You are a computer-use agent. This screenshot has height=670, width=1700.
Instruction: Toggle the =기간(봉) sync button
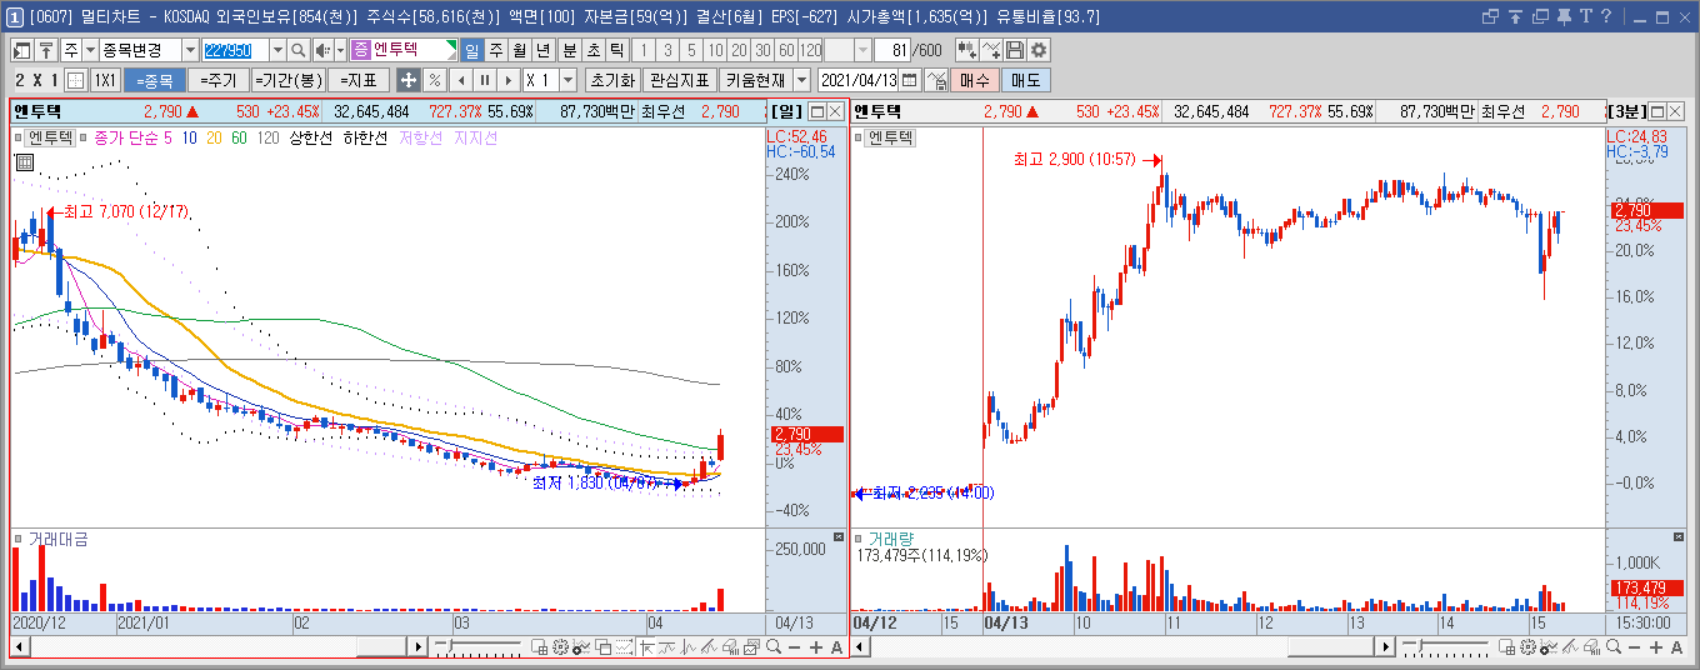(288, 80)
